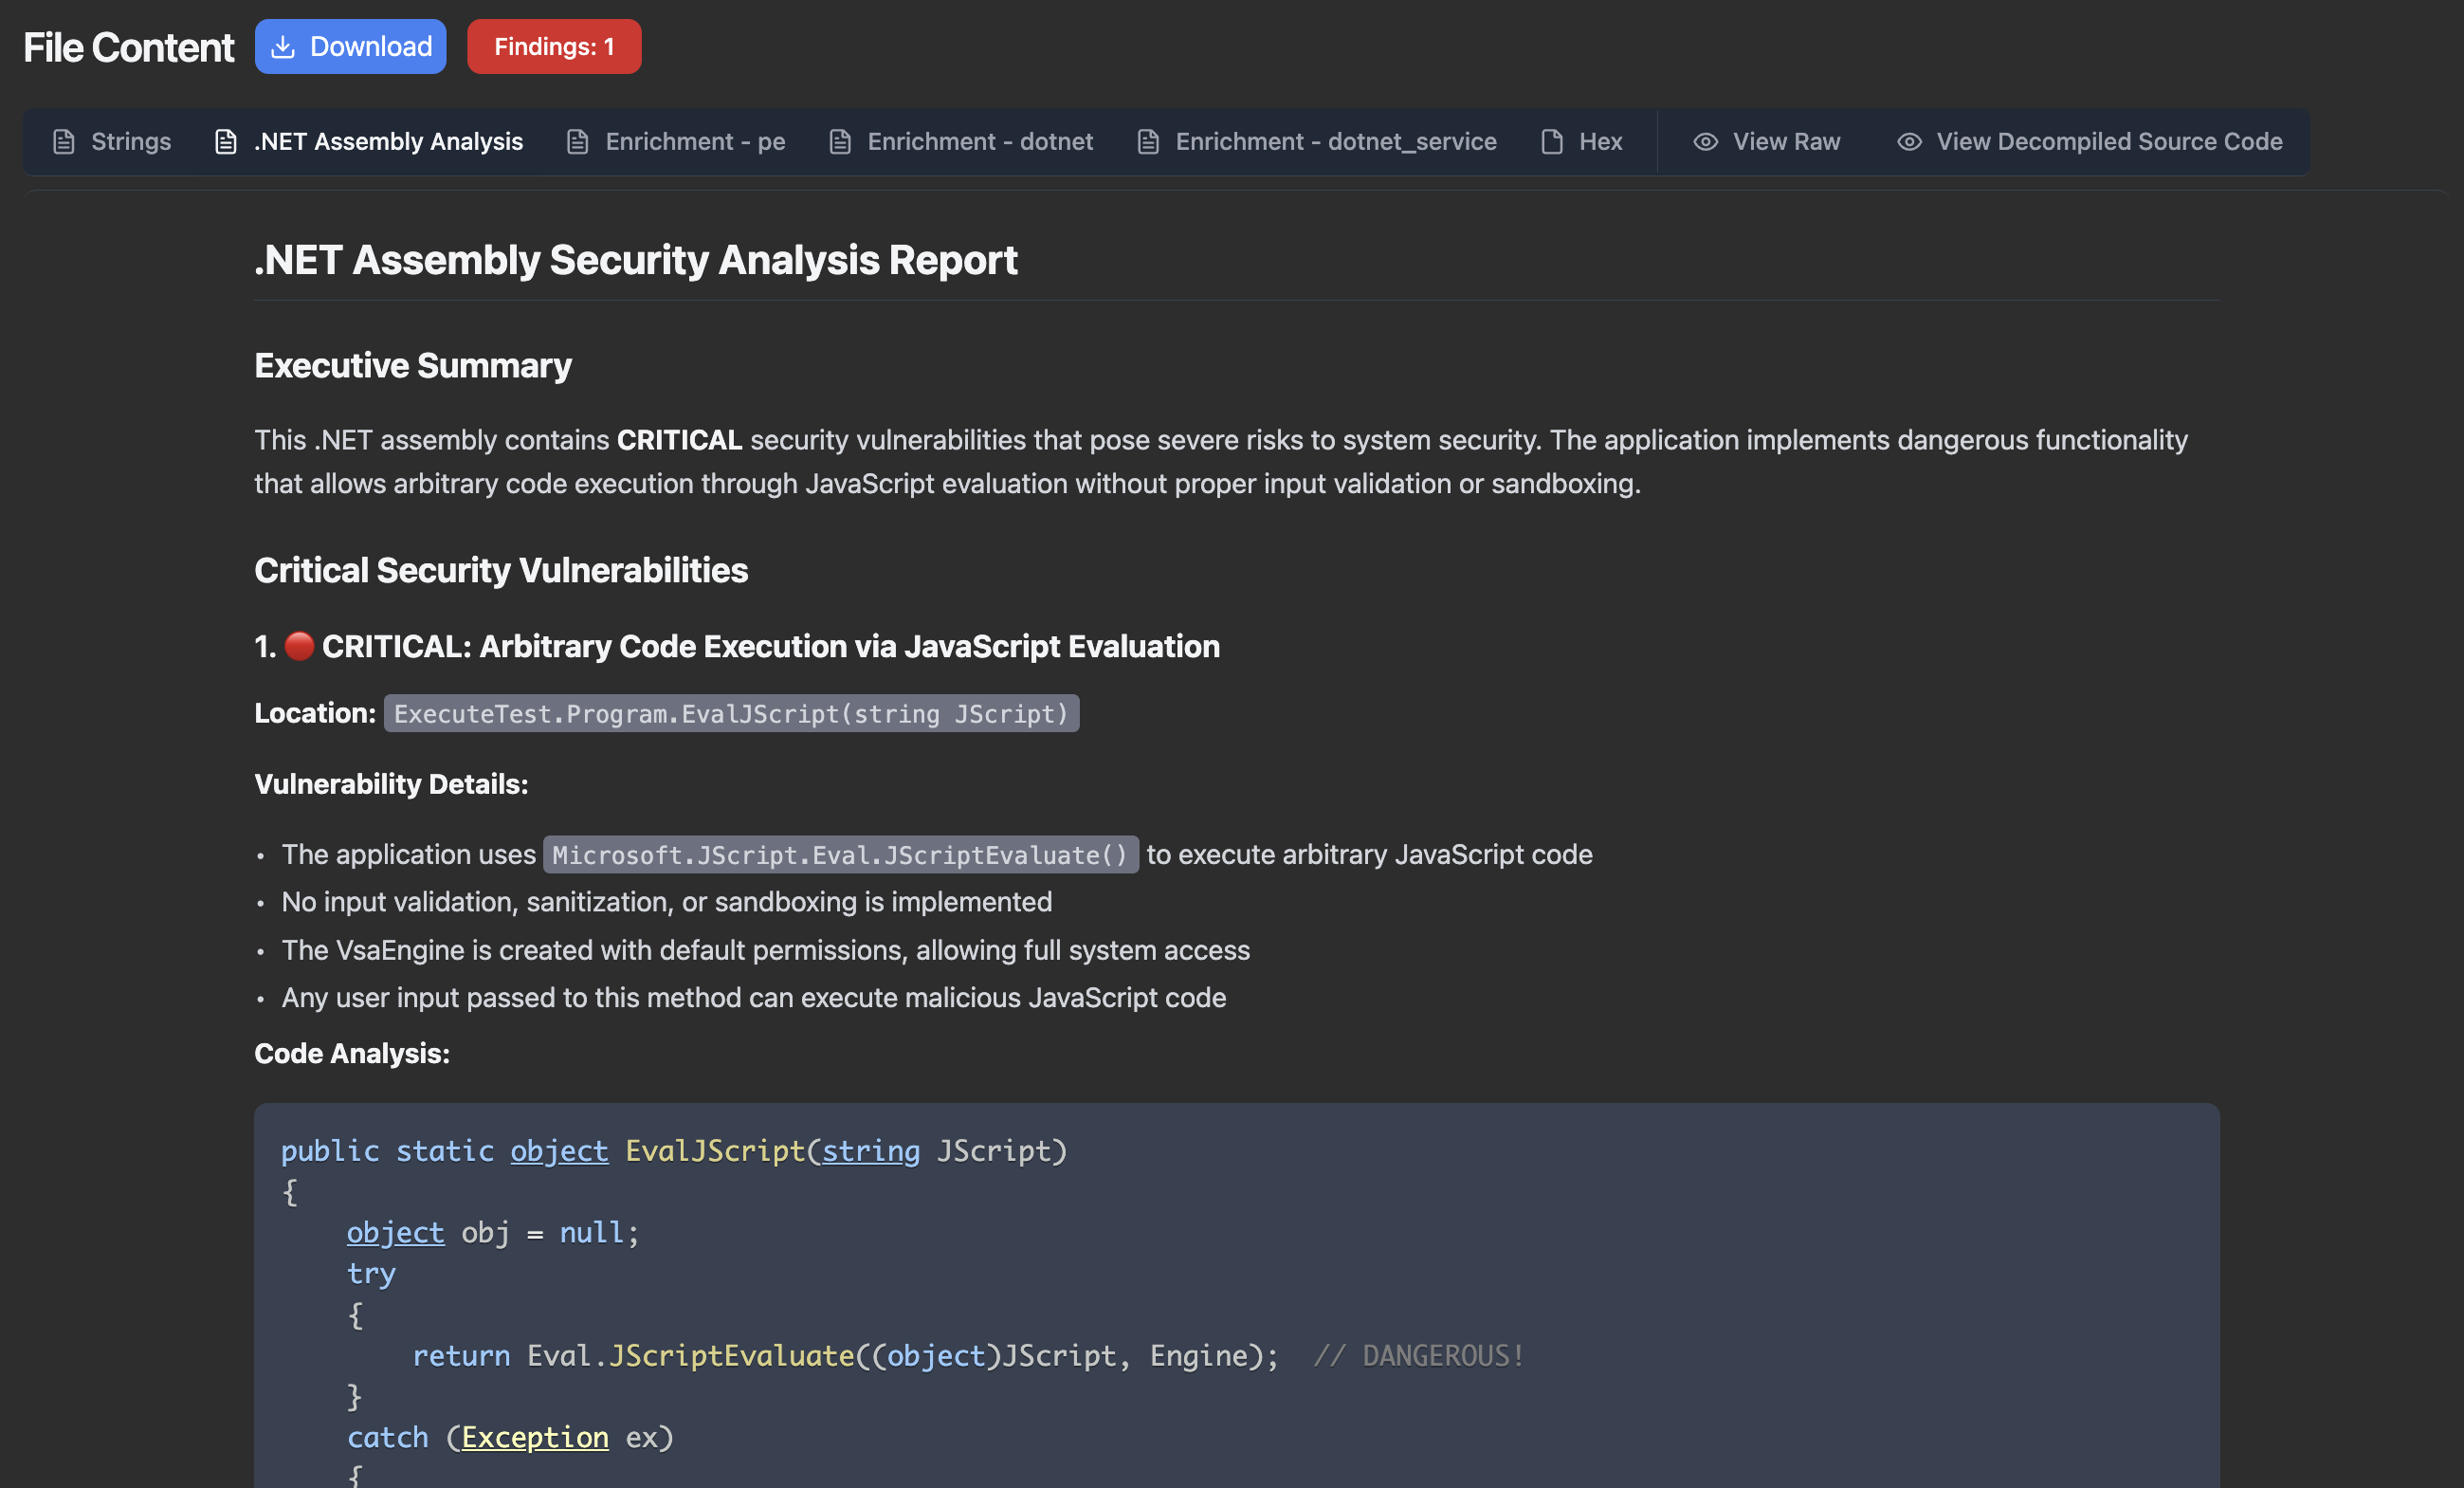Click the Download button
The image size is (2464, 1488).
[x=351, y=46]
